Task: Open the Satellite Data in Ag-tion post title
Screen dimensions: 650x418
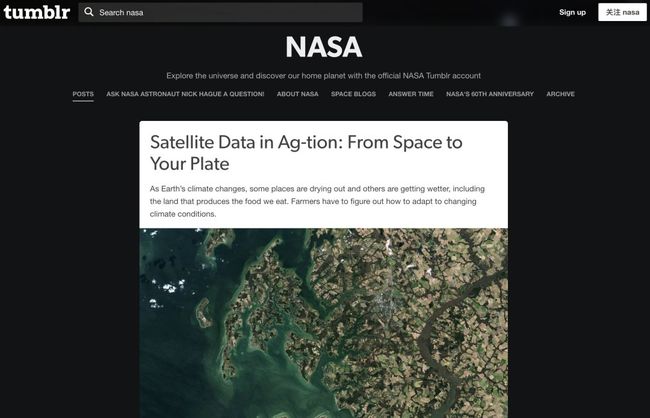Action: [x=306, y=153]
